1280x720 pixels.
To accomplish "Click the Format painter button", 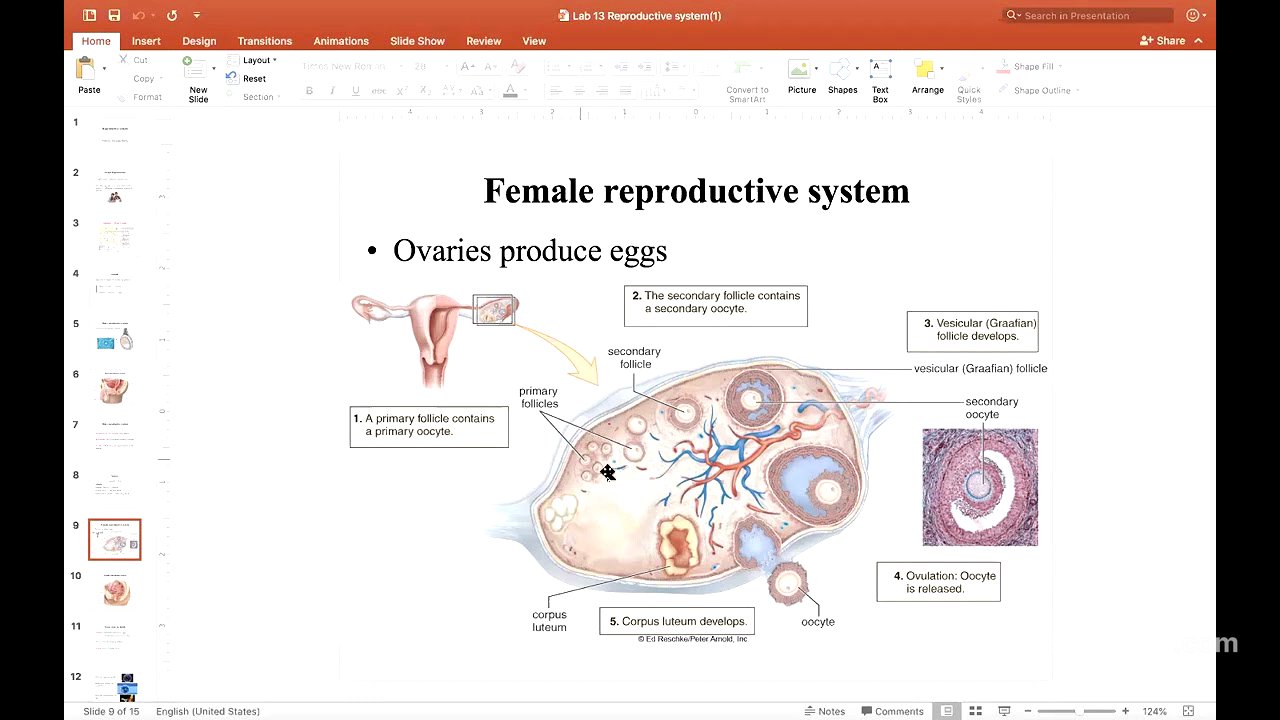I will tap(140, 97).
